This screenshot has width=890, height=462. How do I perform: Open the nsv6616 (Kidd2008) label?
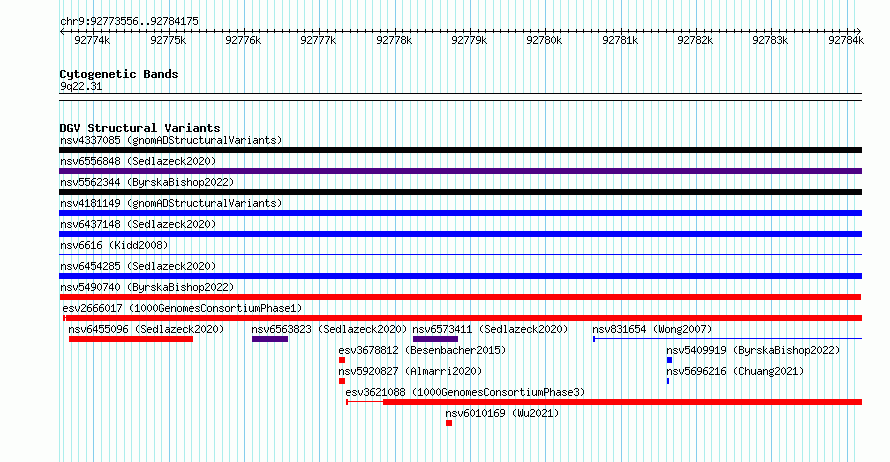coord(114,245)
